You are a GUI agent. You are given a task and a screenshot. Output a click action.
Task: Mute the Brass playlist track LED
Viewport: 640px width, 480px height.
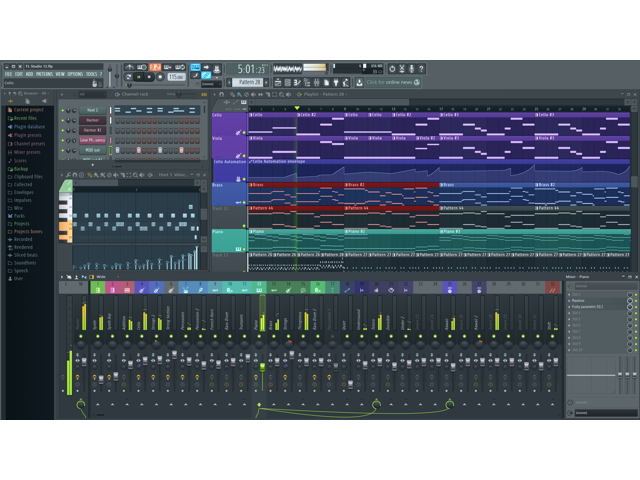[244, 202]
